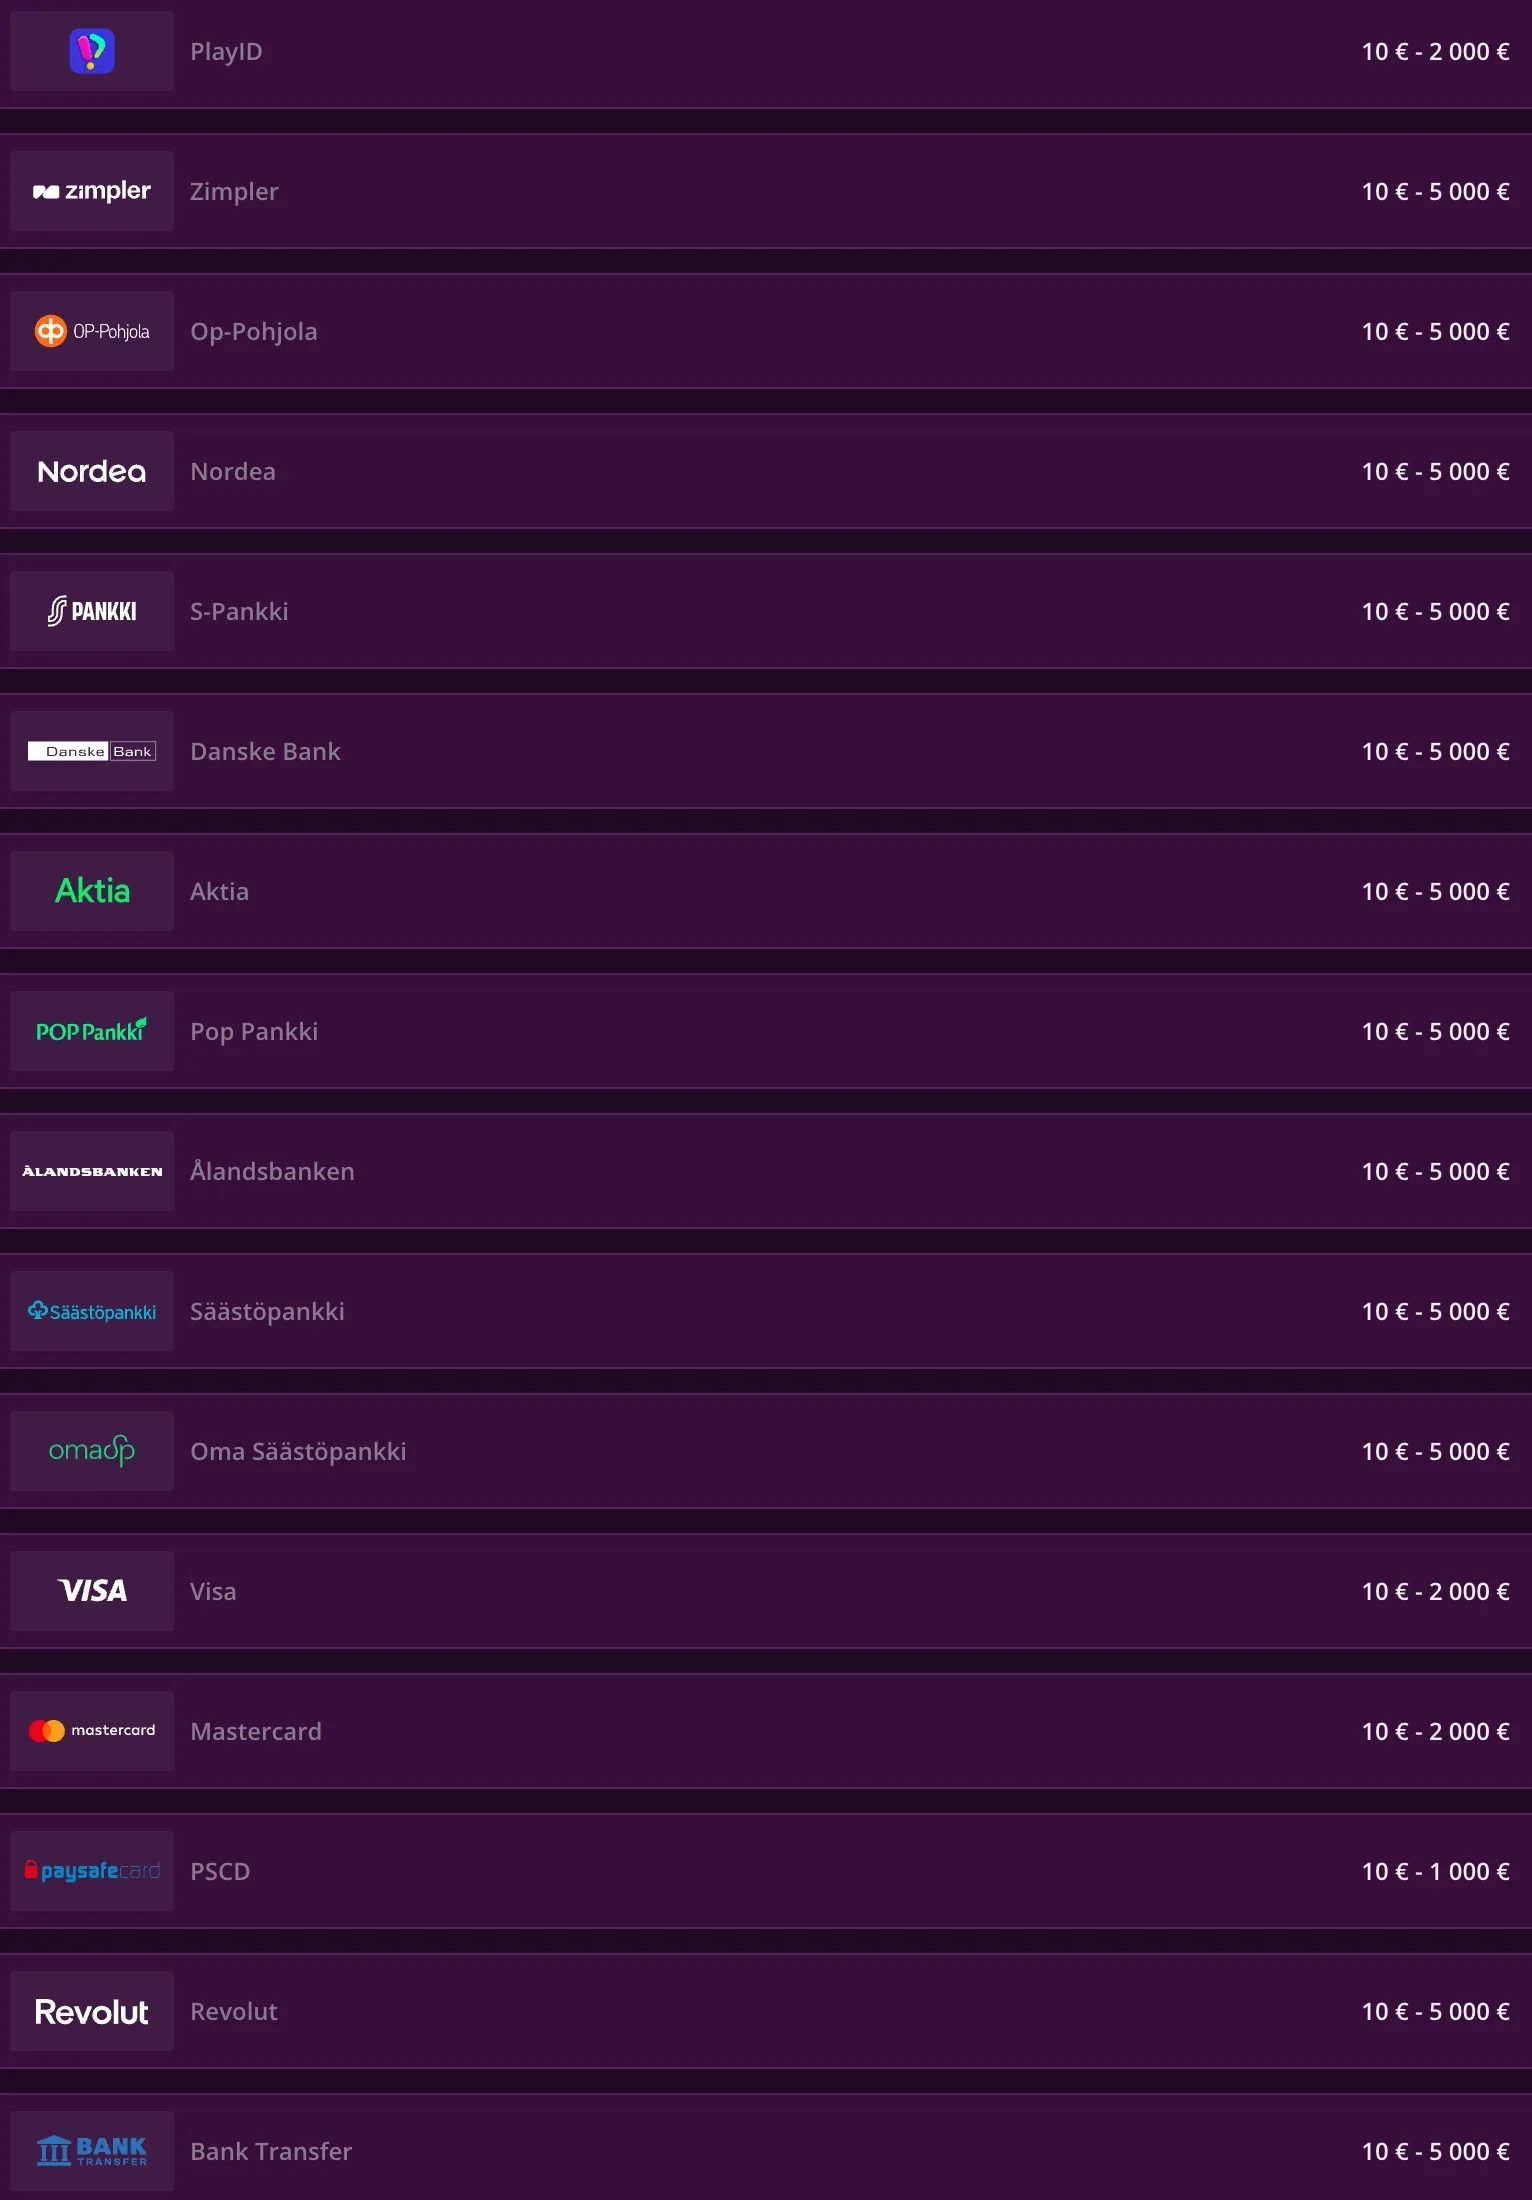Click the Ålandsbanken logo
This screenshot has height=2200, width=1532.
pos(92,1171)
